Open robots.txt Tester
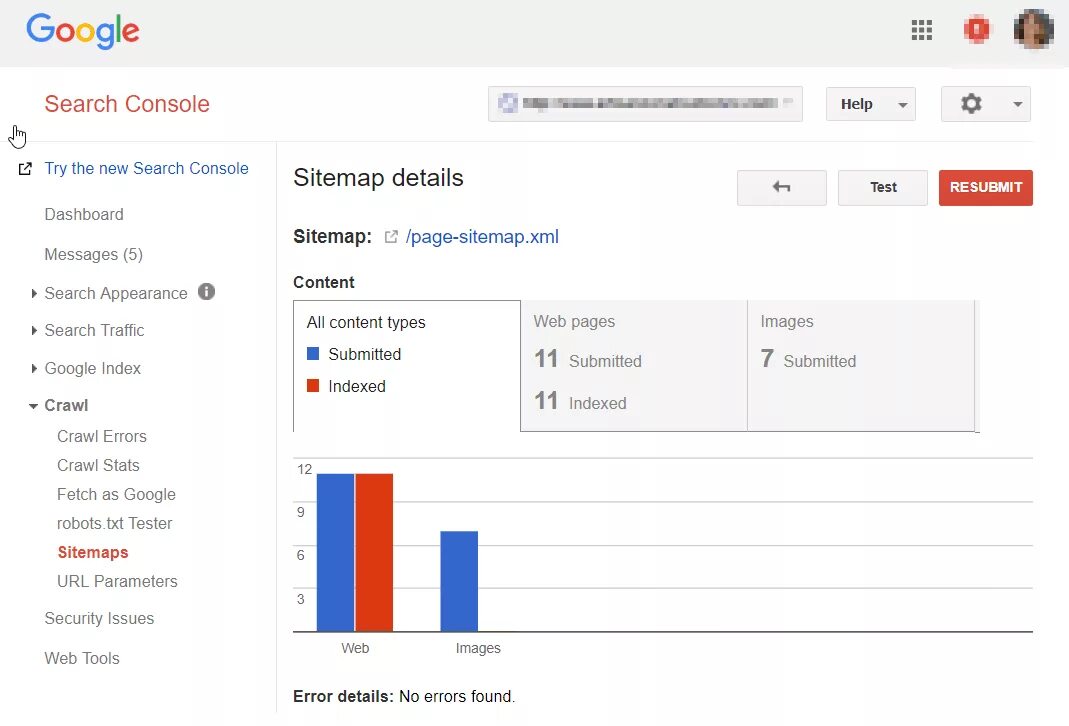This screenshot has width=1069, height=726. pos(115,523)
